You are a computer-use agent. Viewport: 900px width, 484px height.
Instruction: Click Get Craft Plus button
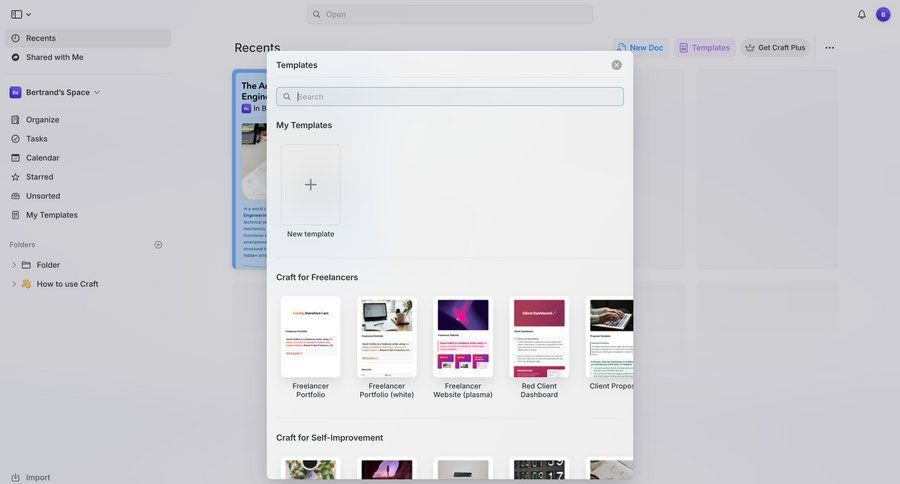(775, 48)
